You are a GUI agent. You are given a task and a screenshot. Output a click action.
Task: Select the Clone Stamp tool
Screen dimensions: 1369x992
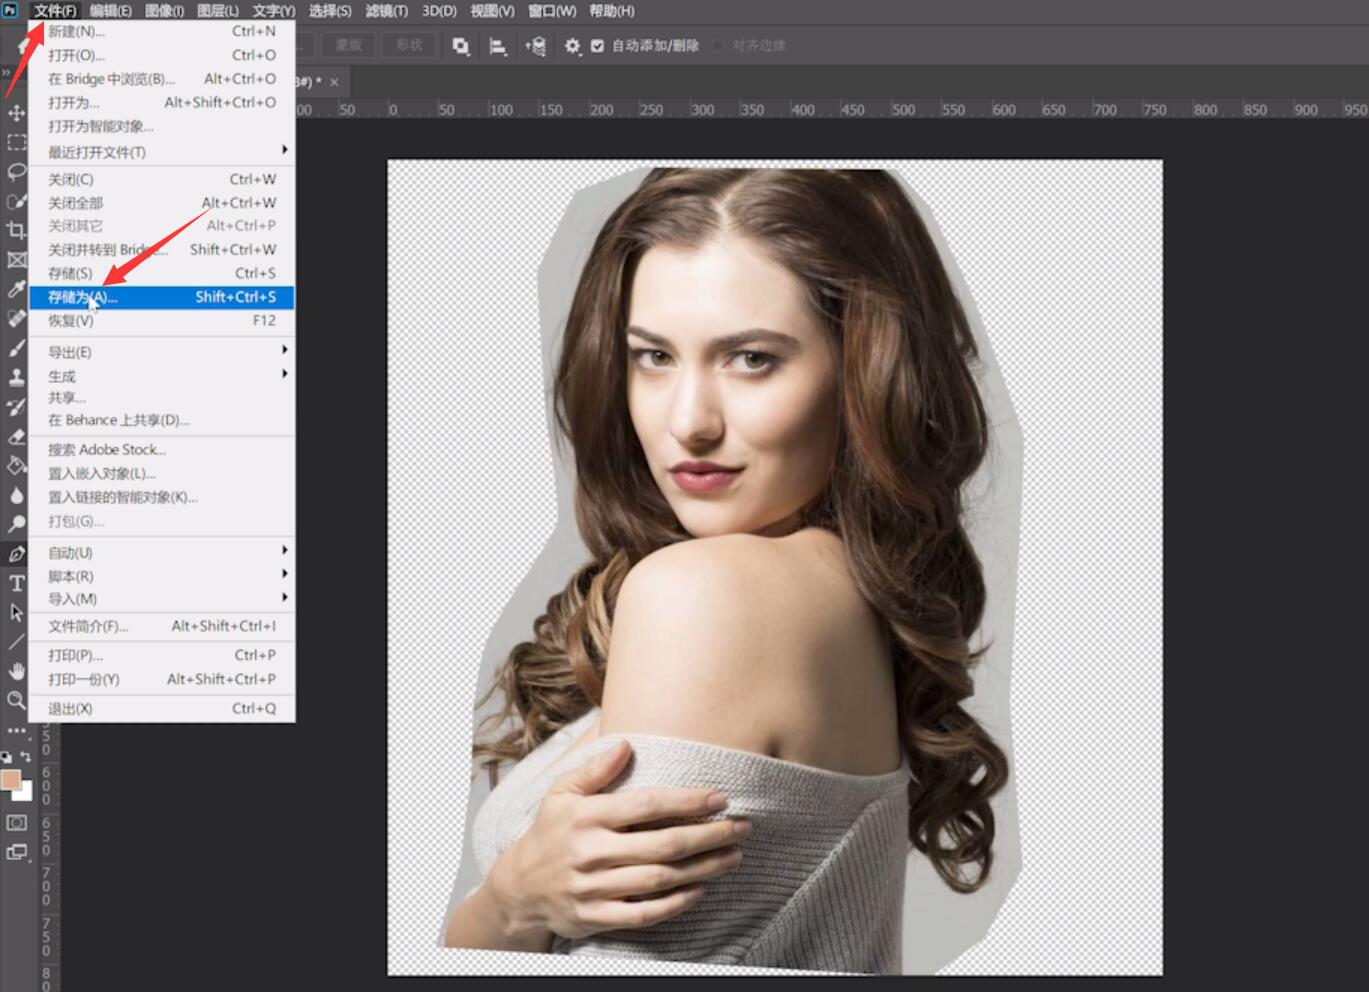coord(16,377)
